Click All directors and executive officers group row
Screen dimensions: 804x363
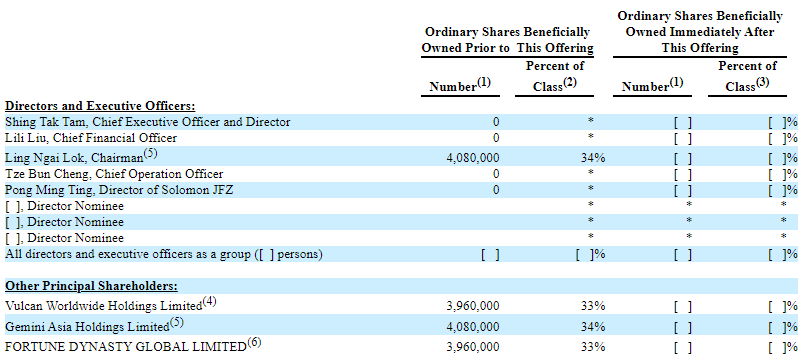click(x=401, y=254)
